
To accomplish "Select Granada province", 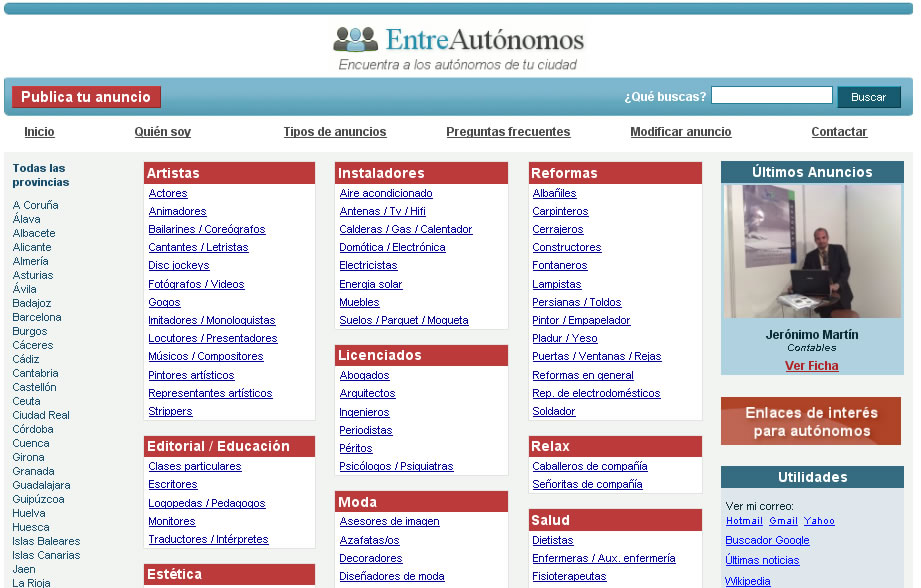I will (x=33, y=471).
